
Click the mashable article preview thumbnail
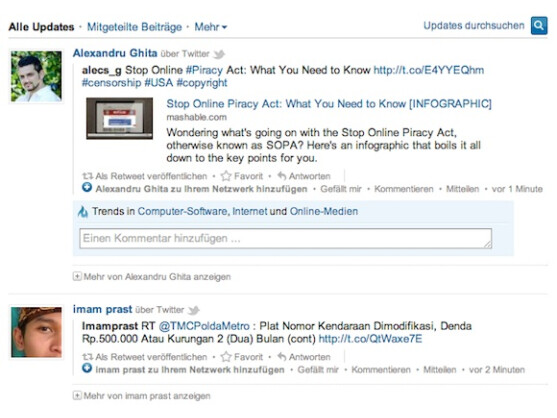(120, 118)
